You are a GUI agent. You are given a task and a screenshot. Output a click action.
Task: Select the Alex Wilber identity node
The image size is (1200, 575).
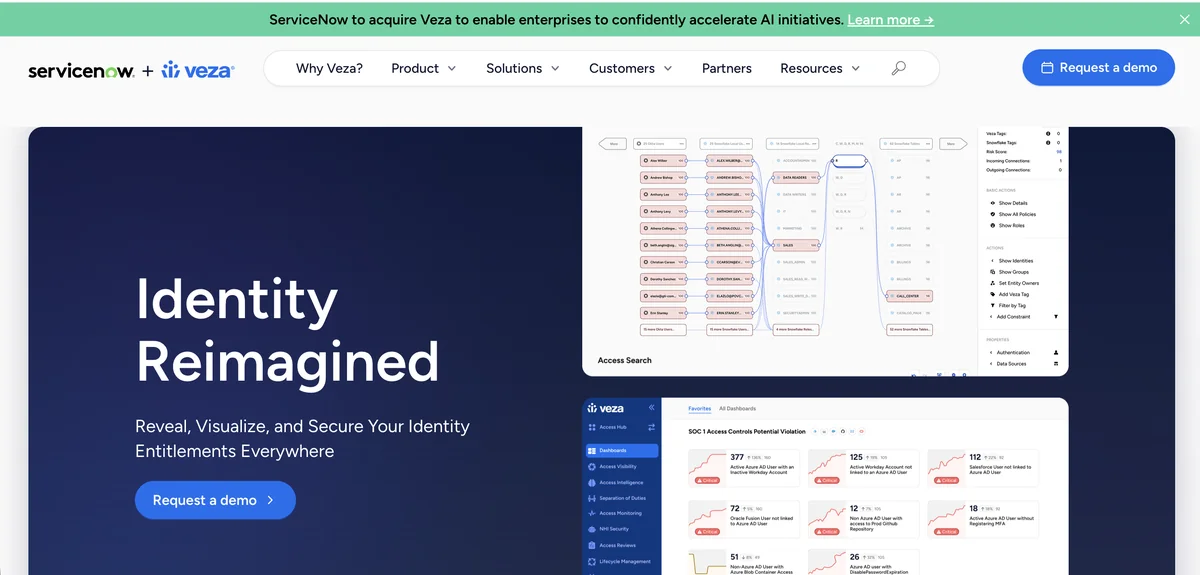click(663, 160)
